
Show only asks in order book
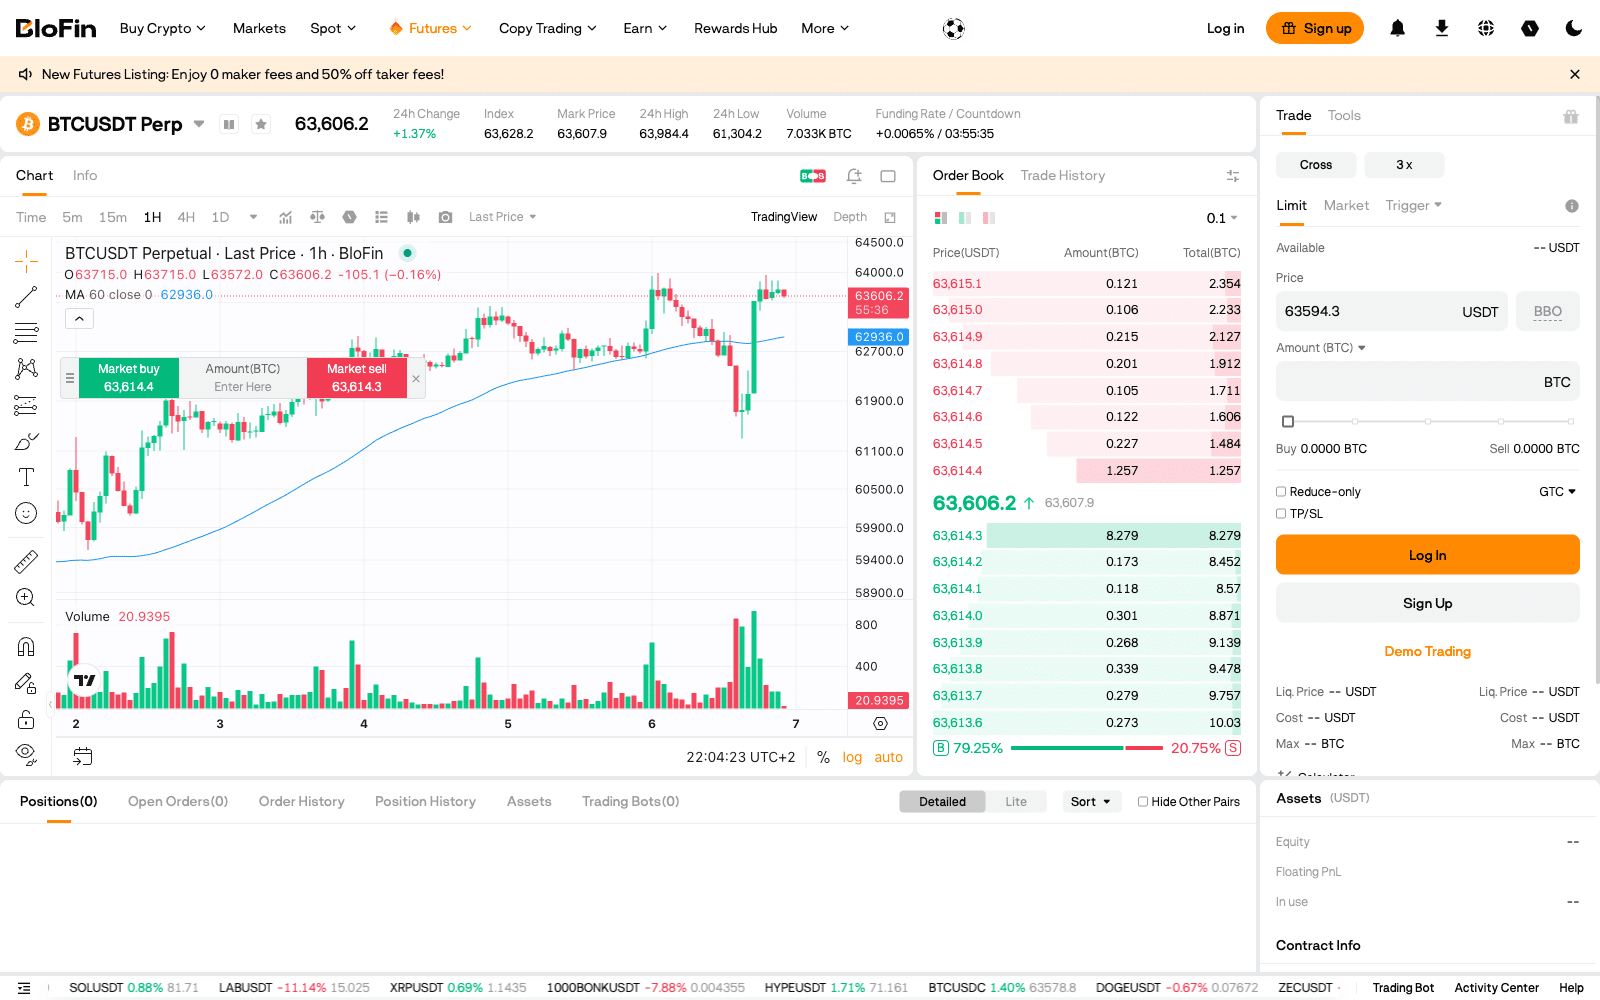click(x=989, y=218)
